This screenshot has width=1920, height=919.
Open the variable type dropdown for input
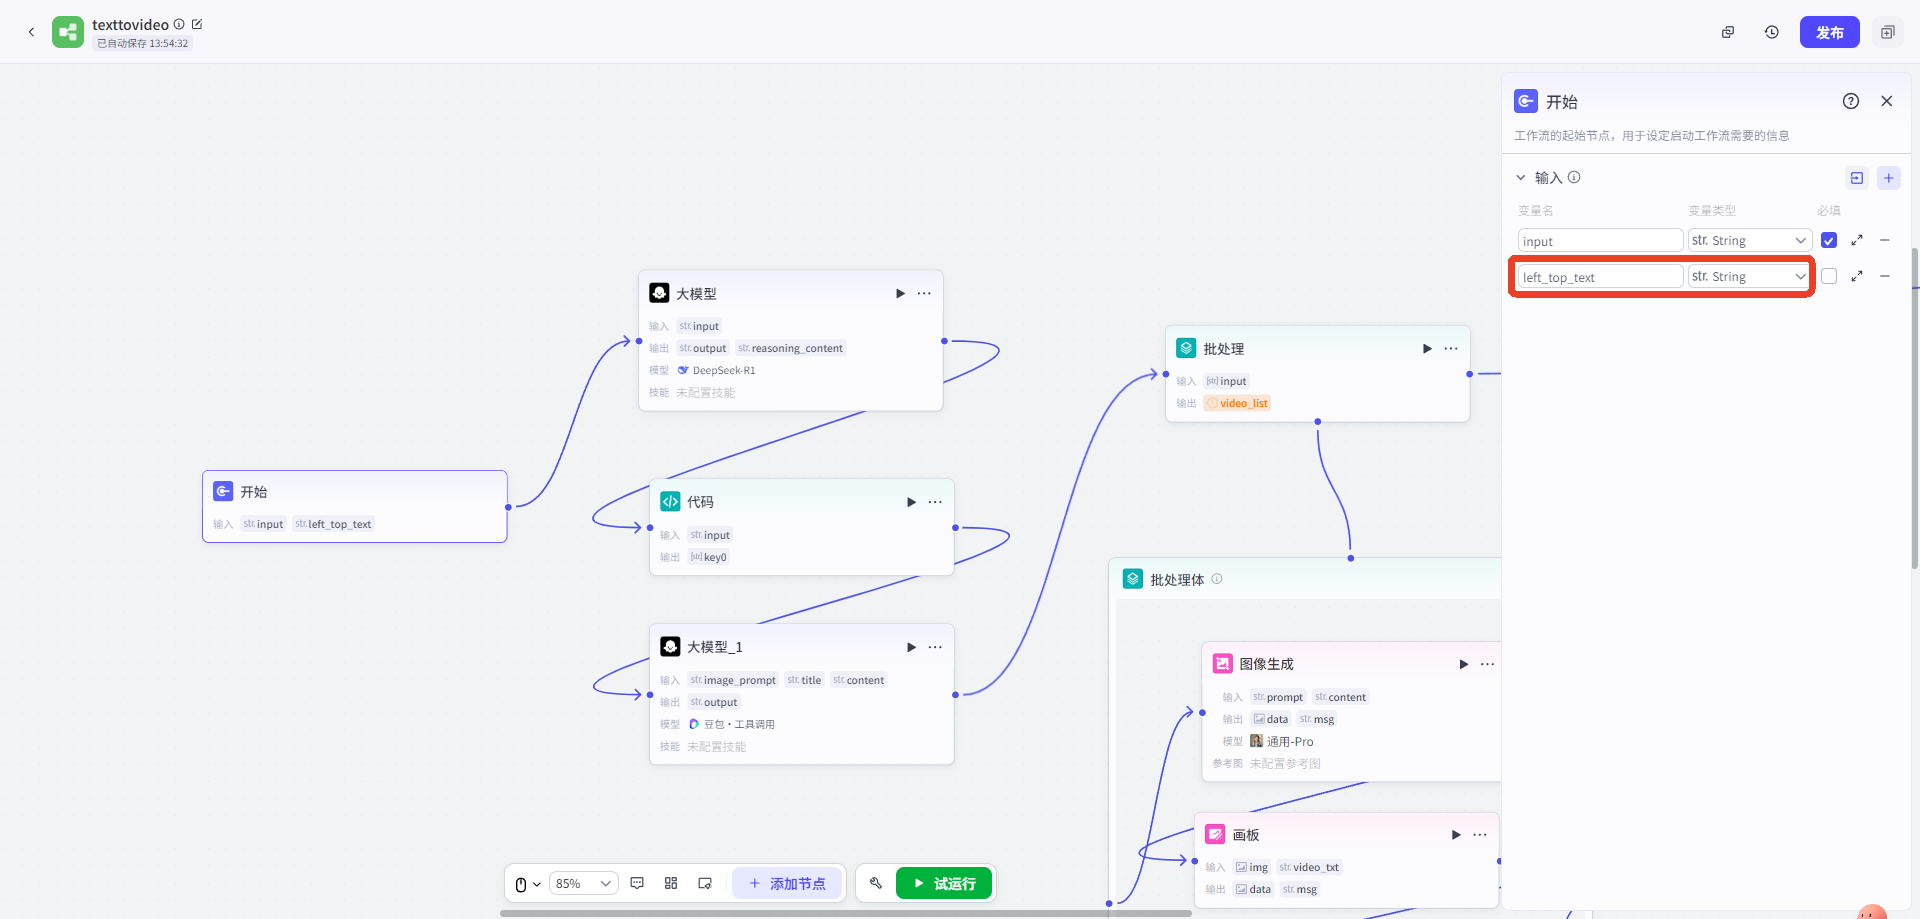pos(1749,240)
